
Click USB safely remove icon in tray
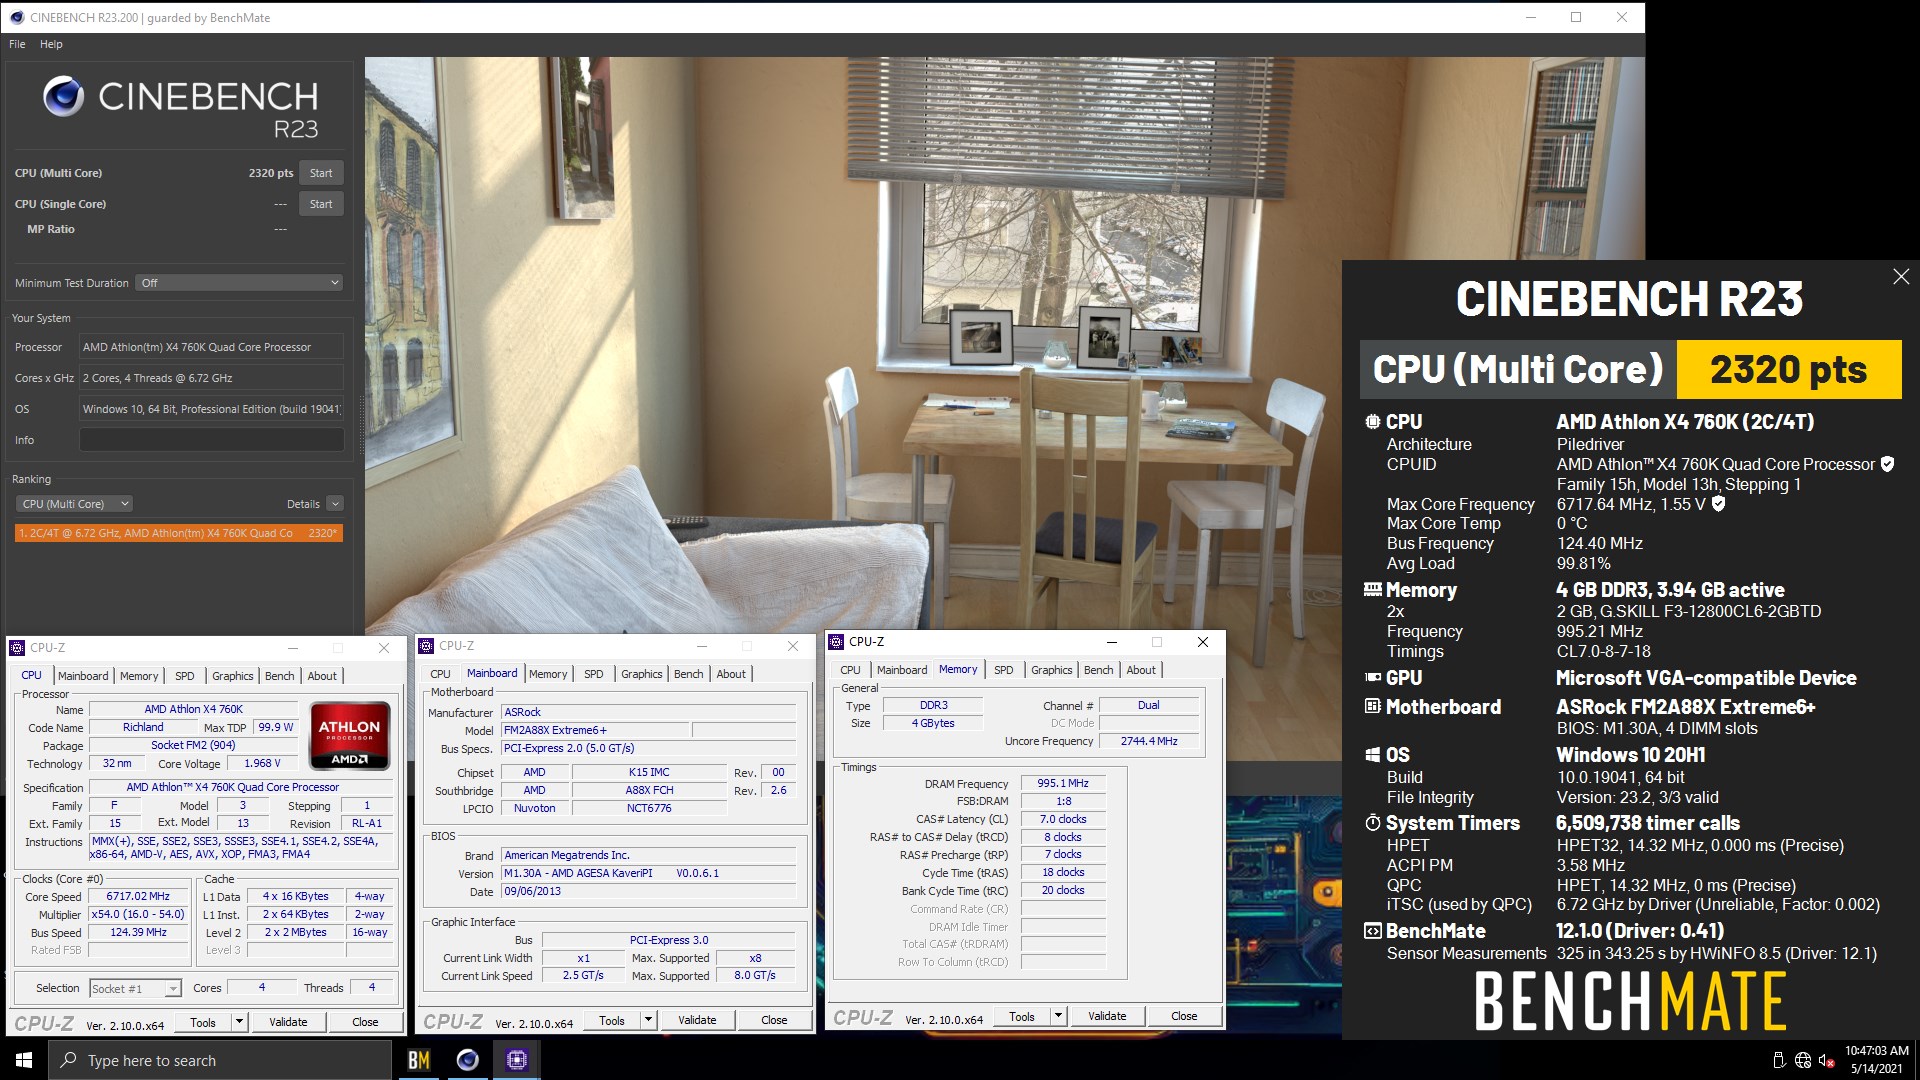click(1779, 1060)
